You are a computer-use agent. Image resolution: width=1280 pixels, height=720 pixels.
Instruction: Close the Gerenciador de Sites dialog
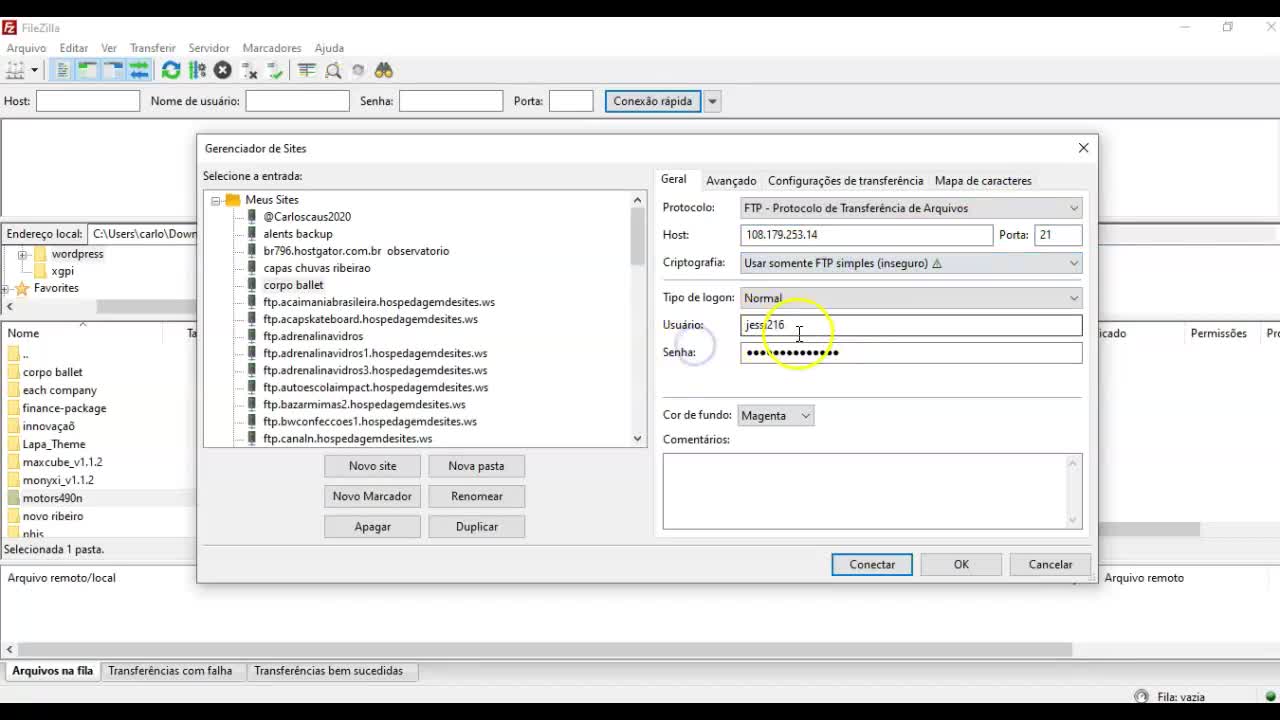point(1083,148)
